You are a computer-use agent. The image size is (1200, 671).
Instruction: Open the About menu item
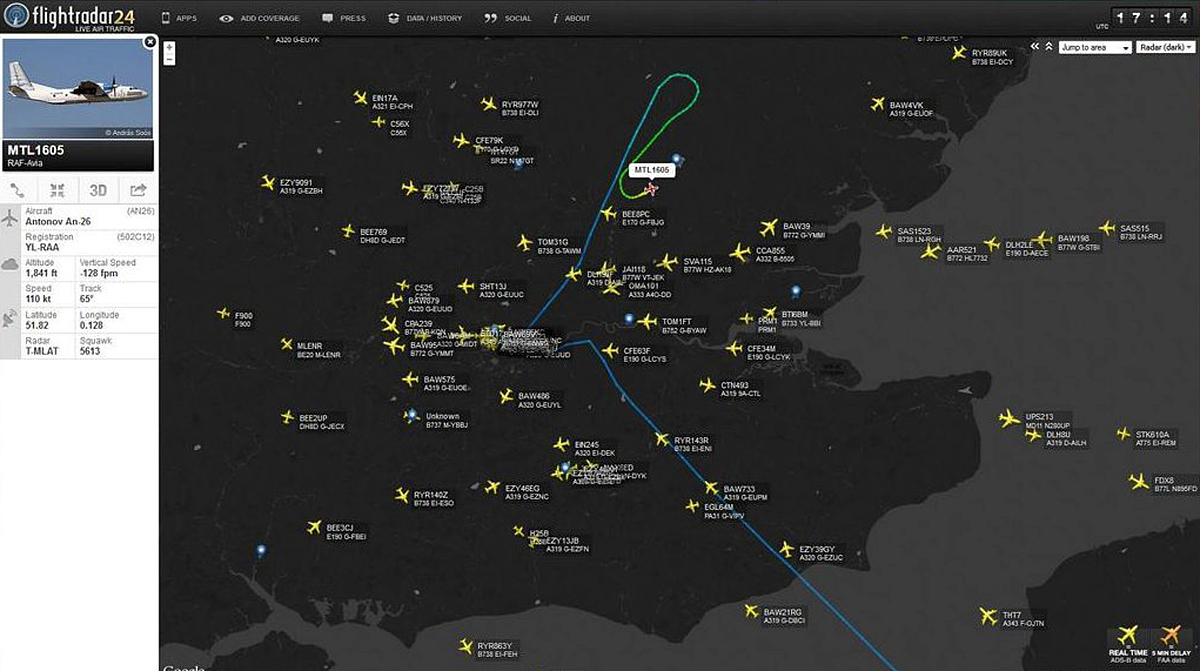[x=571, y=18]
